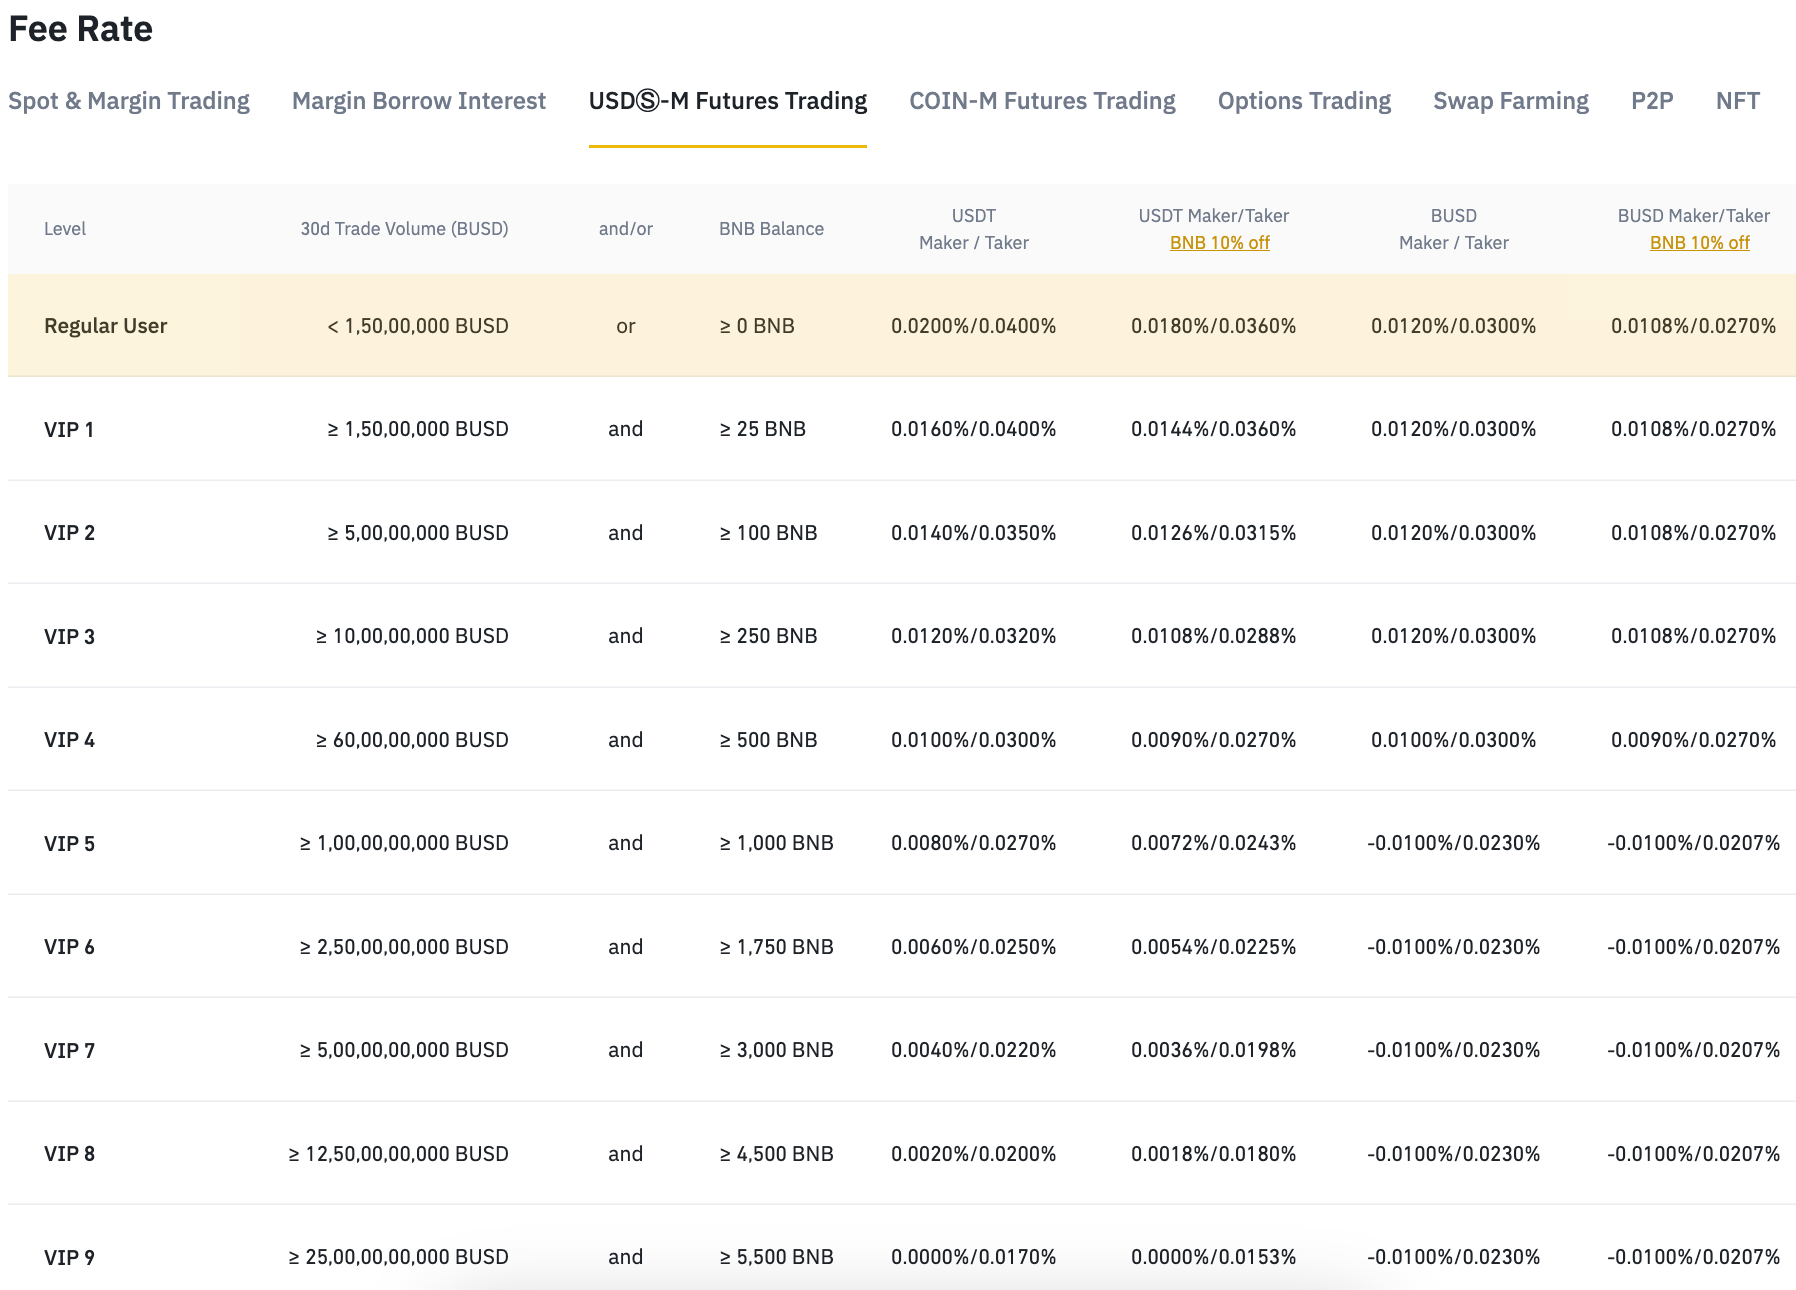This screenshot has width=1796, height=1290.
Task: Click the Fee Rate heading
Action: tap(81, 29)
